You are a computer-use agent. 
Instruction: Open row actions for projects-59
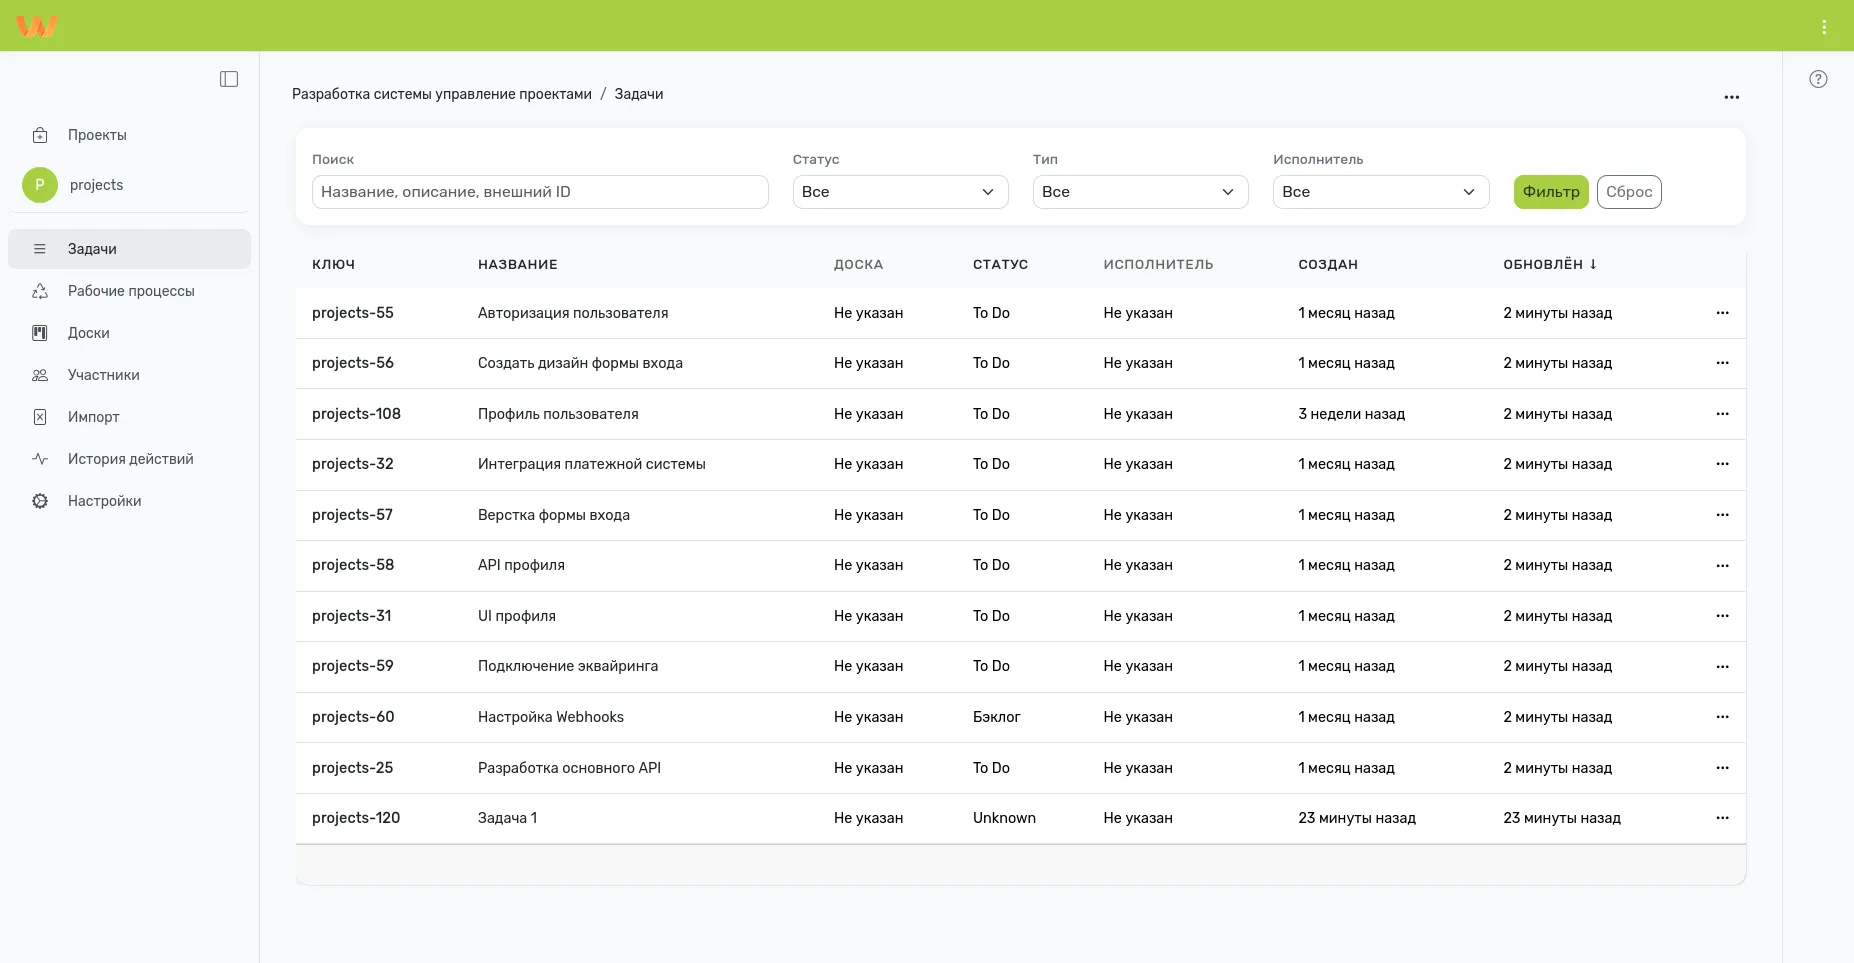(x=1722, y=666)
